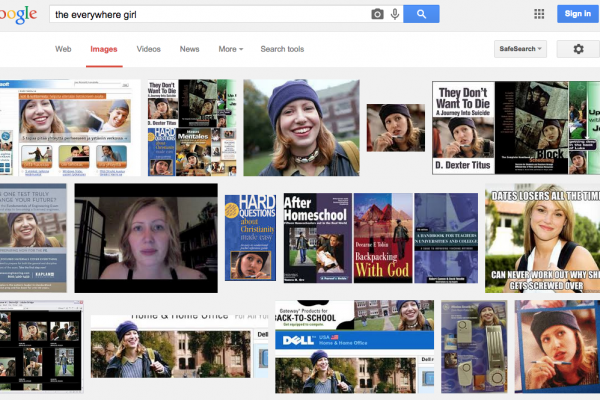Viewport: 600px width, 400px height.
Task: Open the book cover collage with Mentales
Action: point(192,128)
